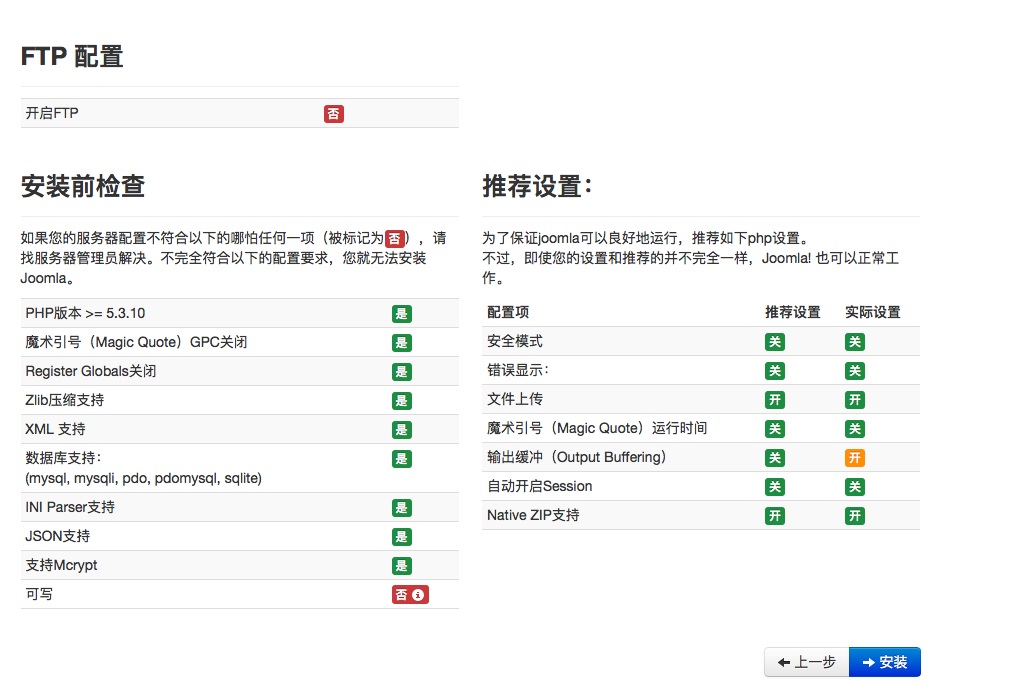The height and width of the screenshot is (686, 1015).
Task: Go back with the 上一步 button
Action: pos(807,662)
